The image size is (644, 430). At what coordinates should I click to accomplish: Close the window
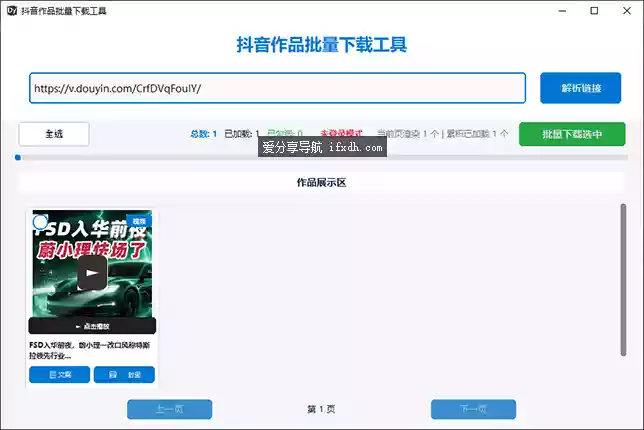click(626, 11)
